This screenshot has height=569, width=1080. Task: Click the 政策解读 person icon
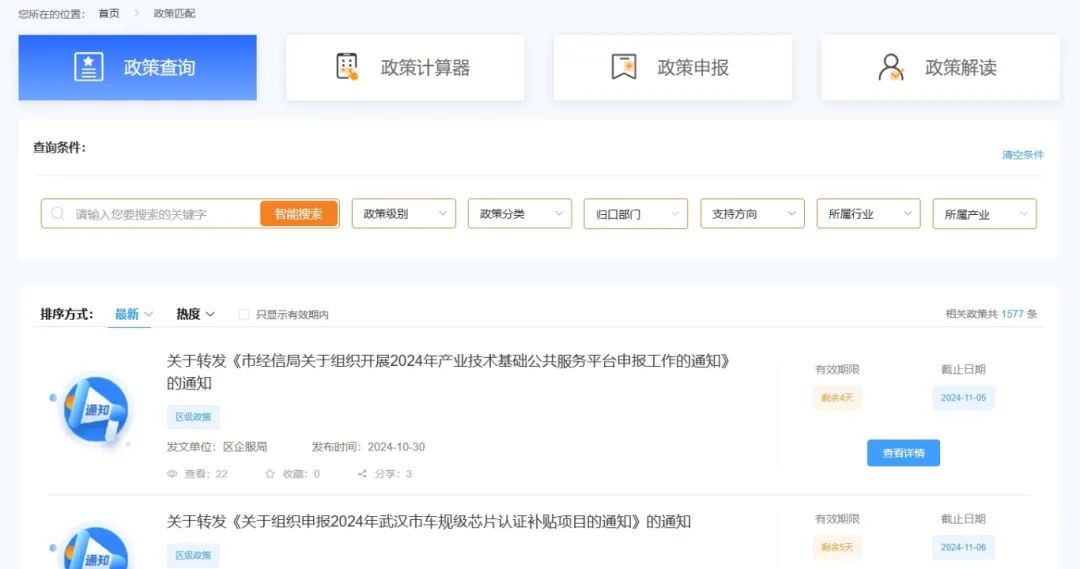pyautogui.click(x=891, y=68)
